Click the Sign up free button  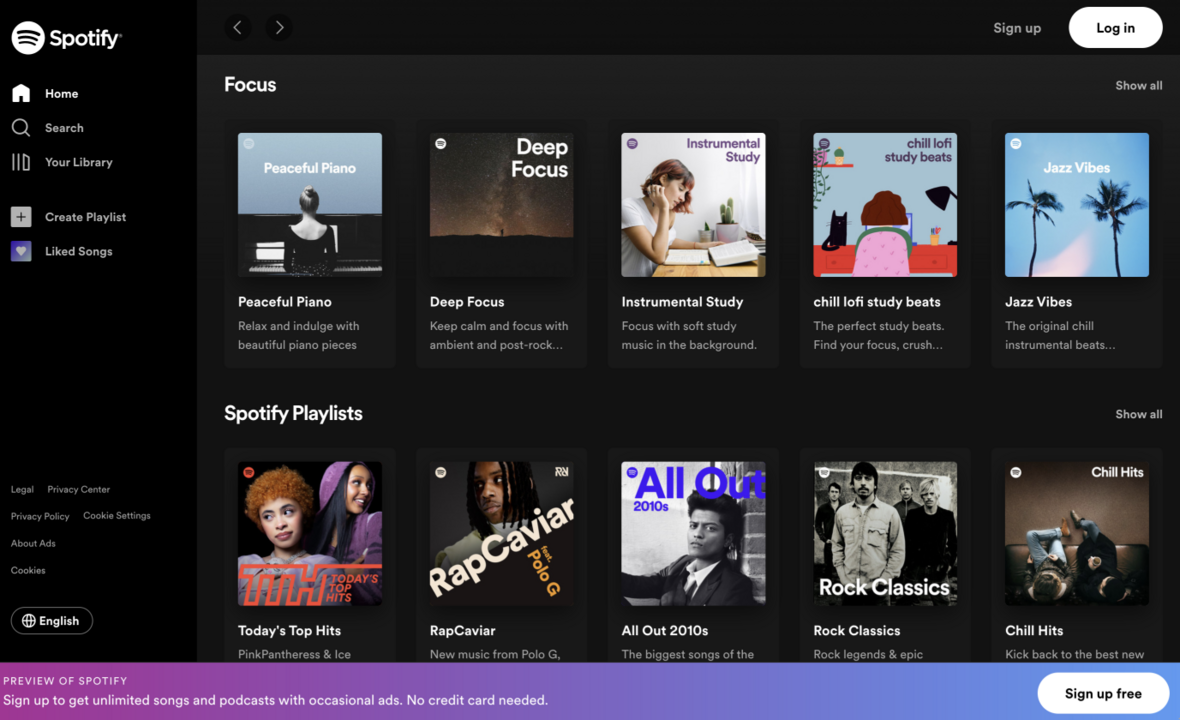click(1103, 693)
